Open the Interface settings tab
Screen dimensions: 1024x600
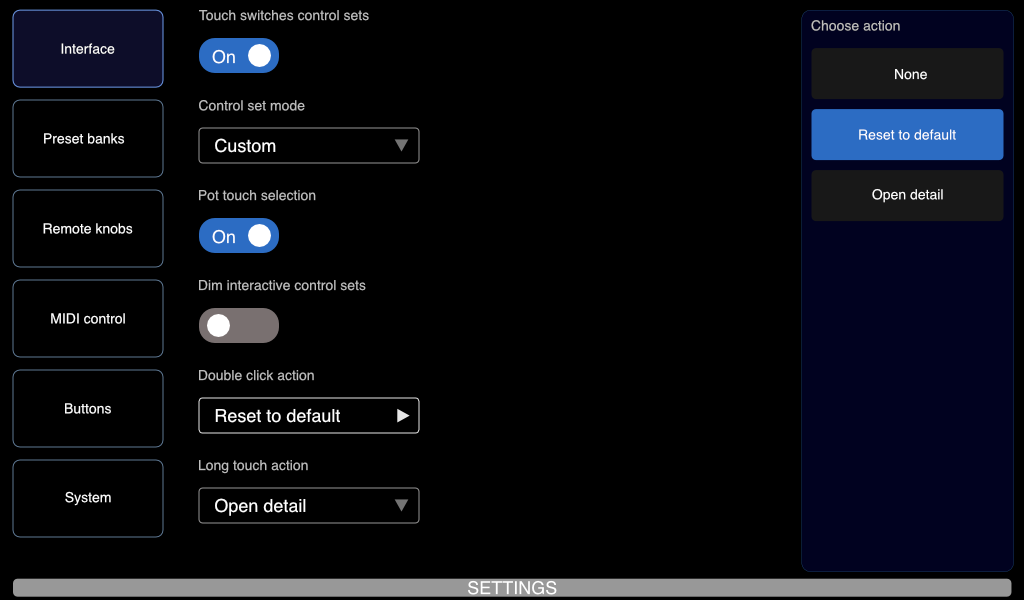pyautogui.click(x=88, y=49)
